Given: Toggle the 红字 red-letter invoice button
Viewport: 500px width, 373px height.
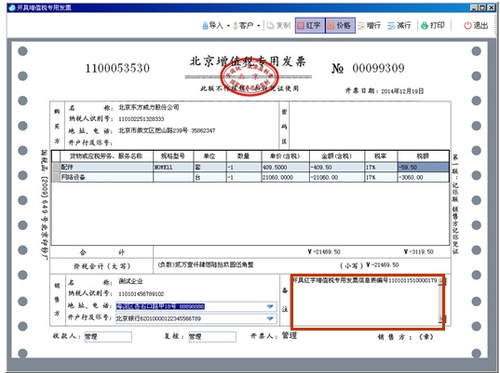Looking at the screenshot, I should click(x=310, y=25).
